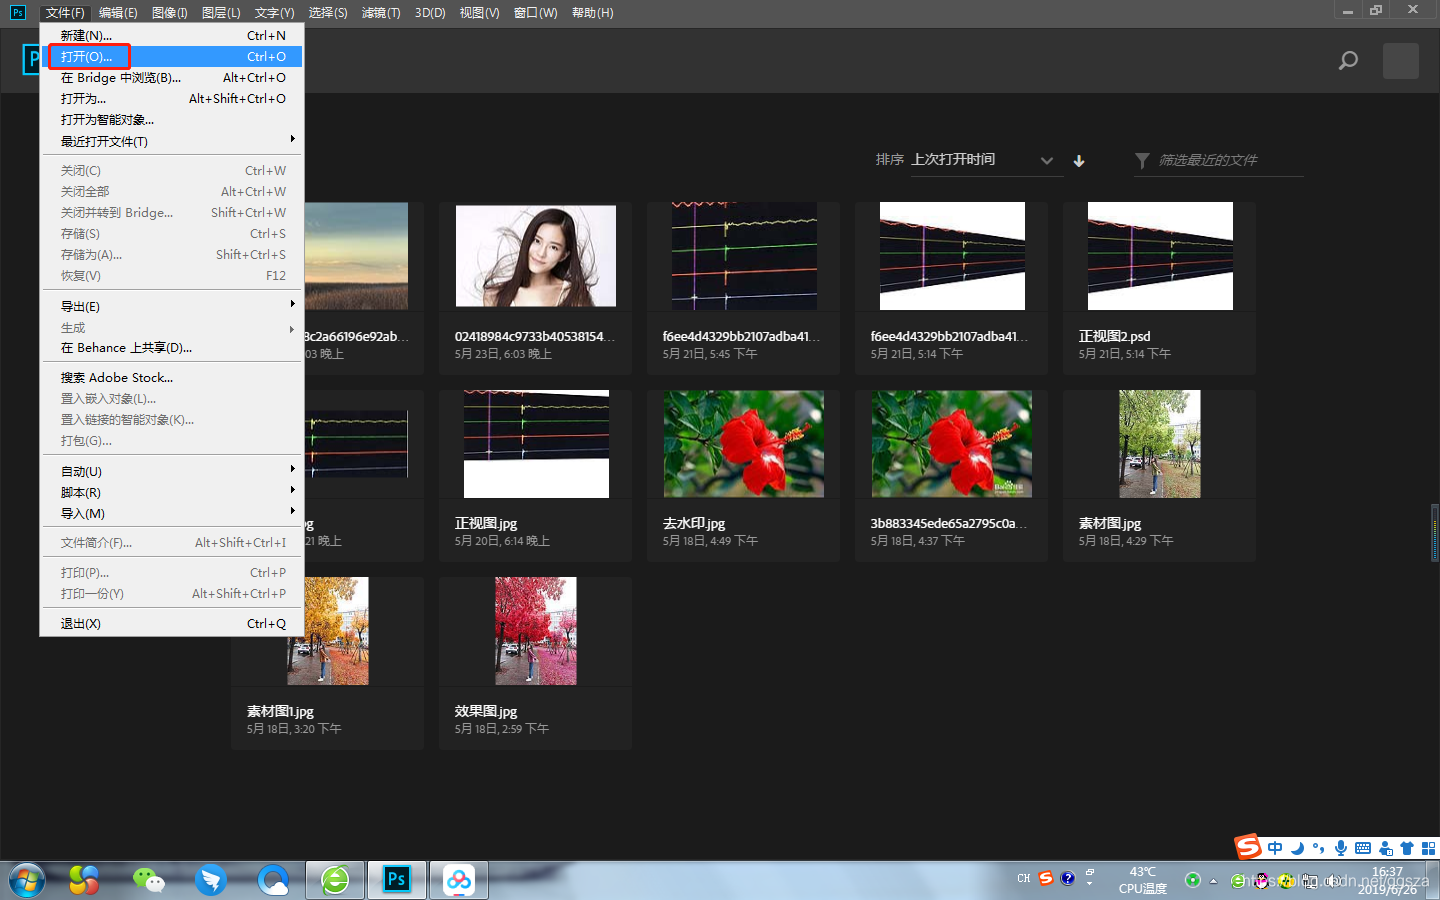1440x900 pixels.
Task: Open the 正视图.jpg thumbnail
Action: pyautogui.click(x=536, y=444)
